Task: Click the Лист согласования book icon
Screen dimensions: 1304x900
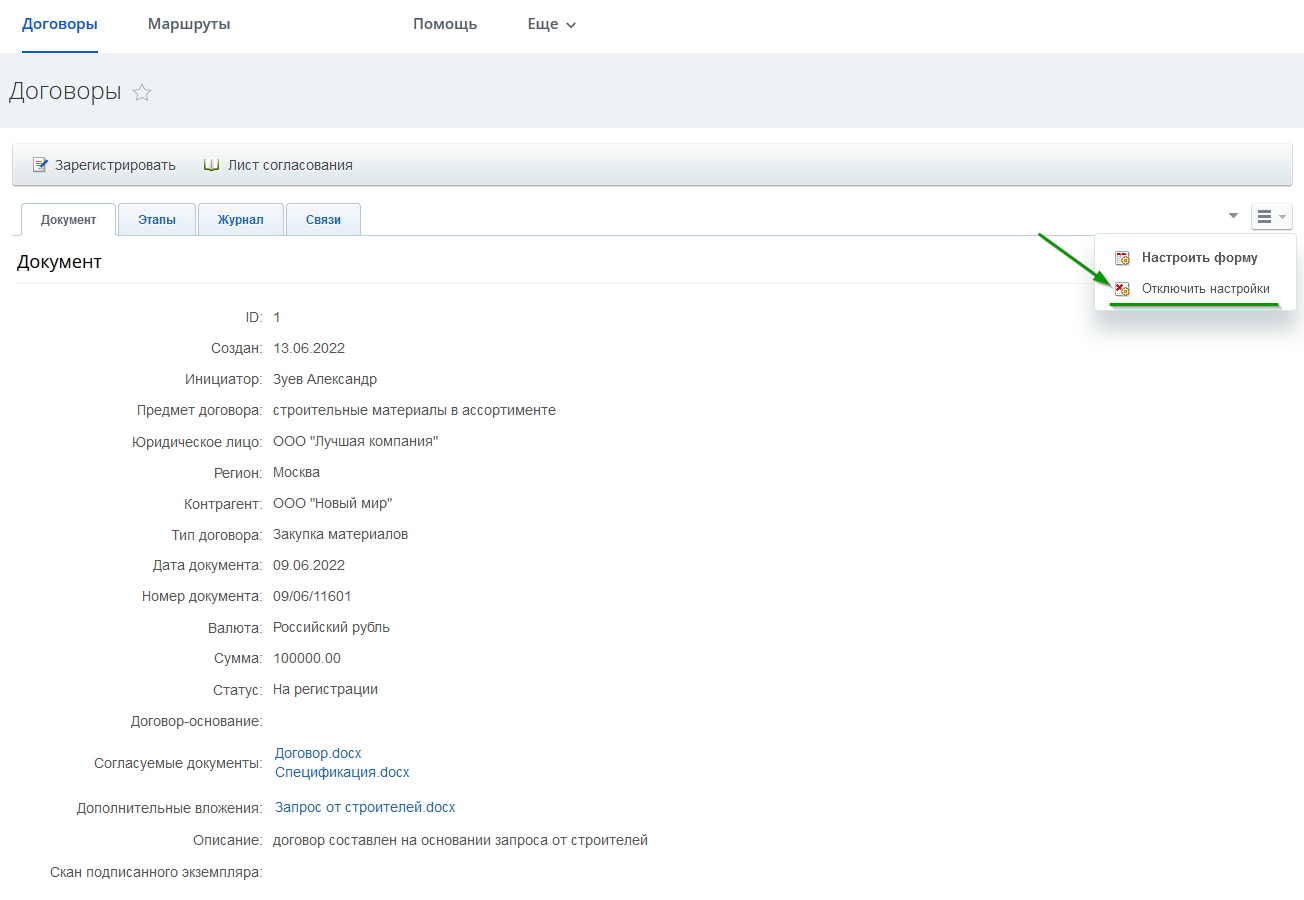Action: 211,165
